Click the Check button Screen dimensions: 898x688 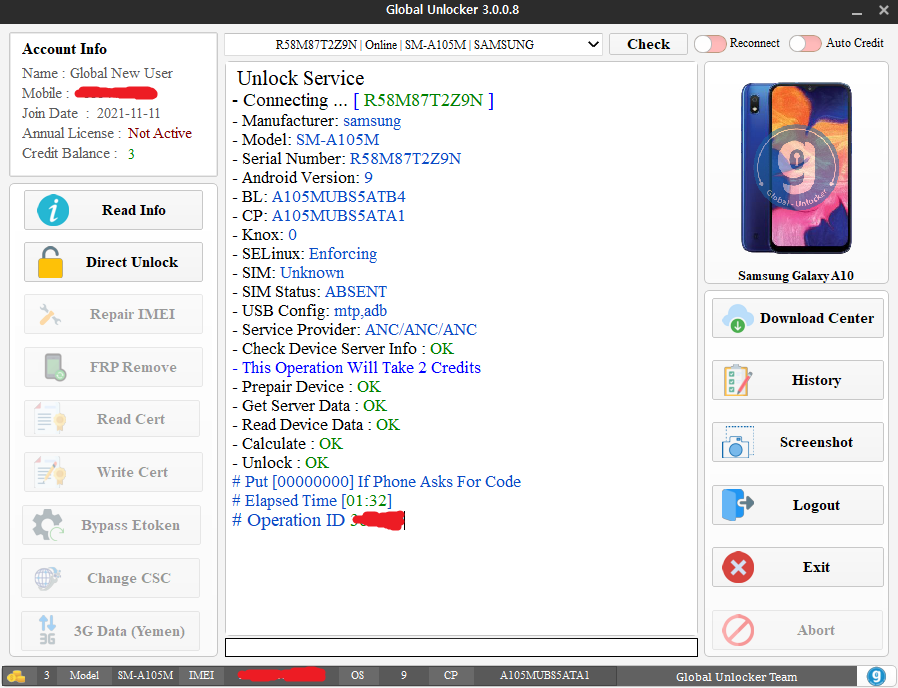click(648, 44)
